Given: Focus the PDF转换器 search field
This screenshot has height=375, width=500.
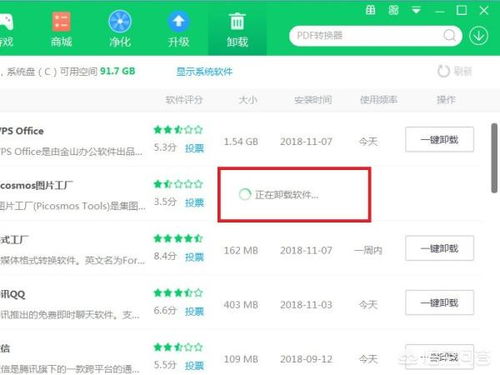Looking at the screenshot, I should click(x=368, y=36).
